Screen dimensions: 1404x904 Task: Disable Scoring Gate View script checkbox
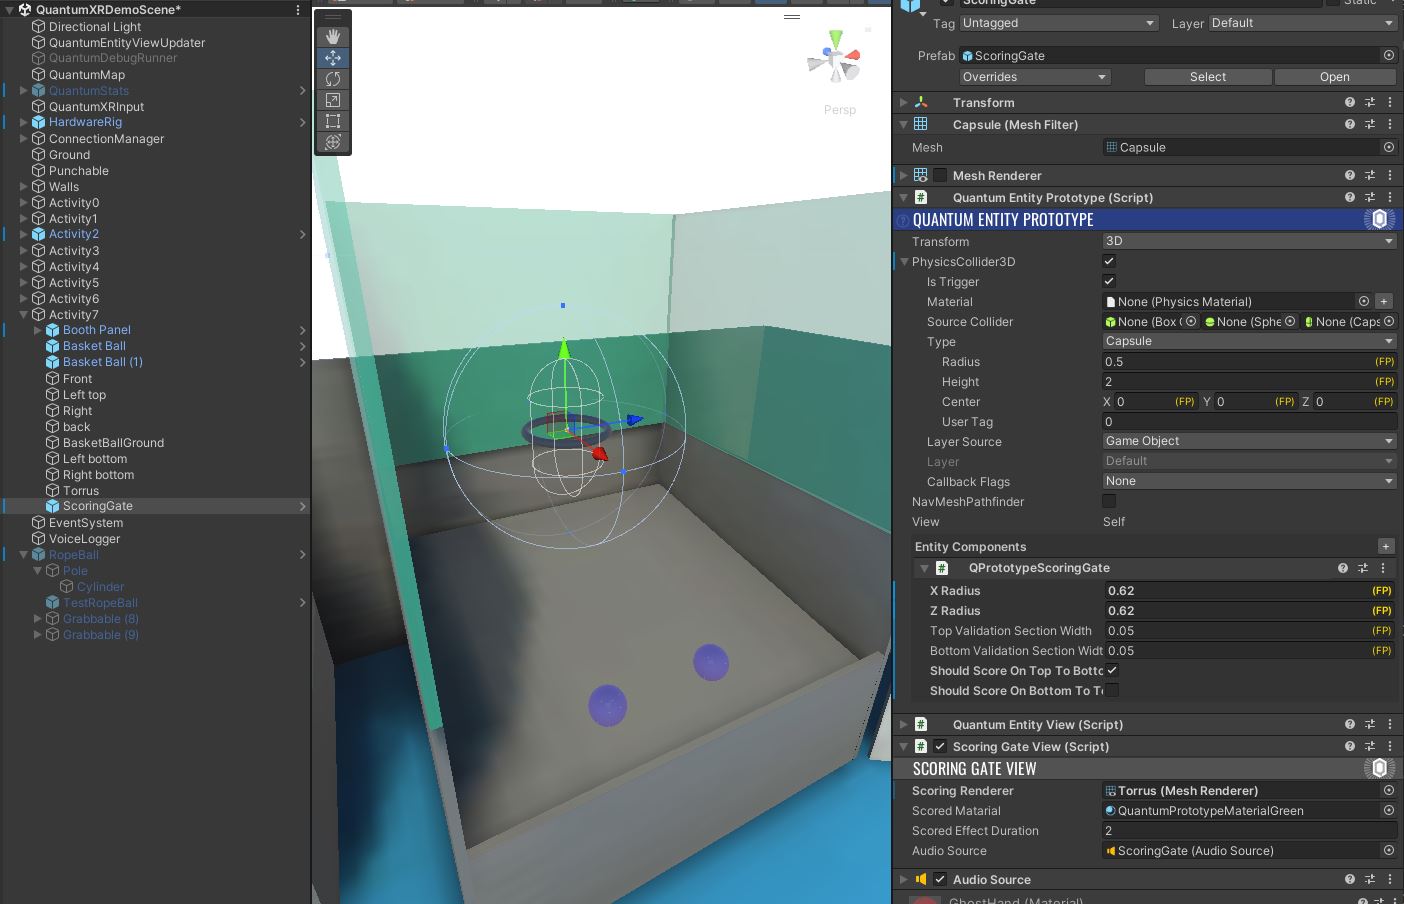click(x=940, y=746)
